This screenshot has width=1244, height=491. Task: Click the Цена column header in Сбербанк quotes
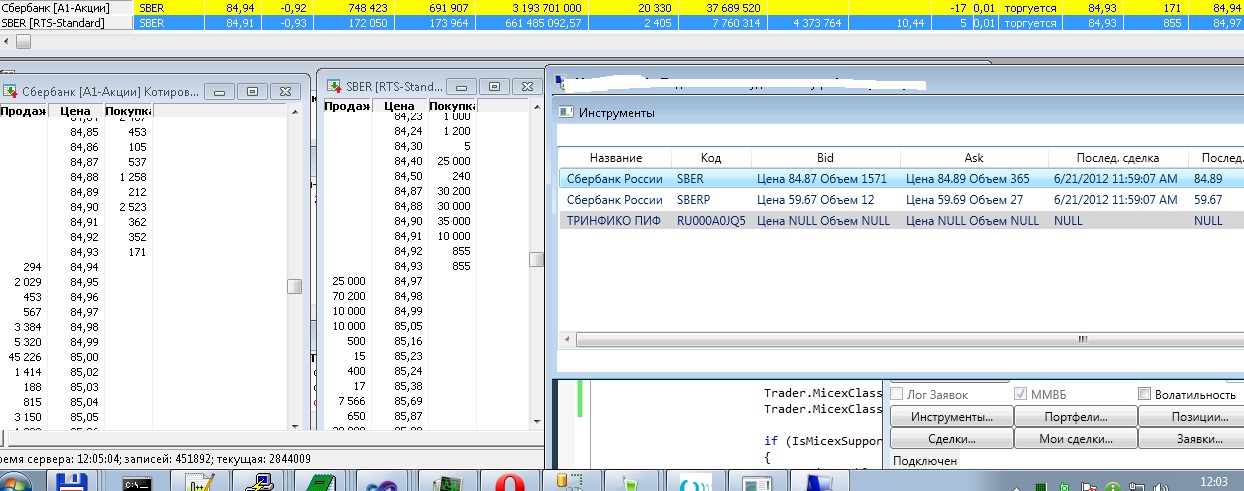(75, 111)
